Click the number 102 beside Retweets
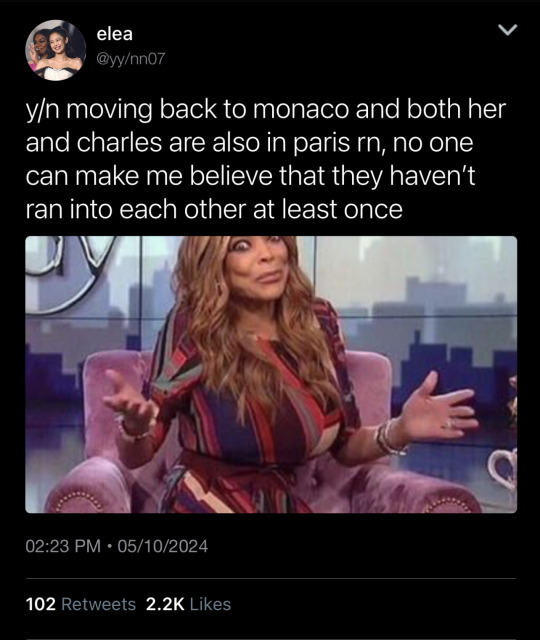This screenshot has height=640, width=540. click(40, 604)
